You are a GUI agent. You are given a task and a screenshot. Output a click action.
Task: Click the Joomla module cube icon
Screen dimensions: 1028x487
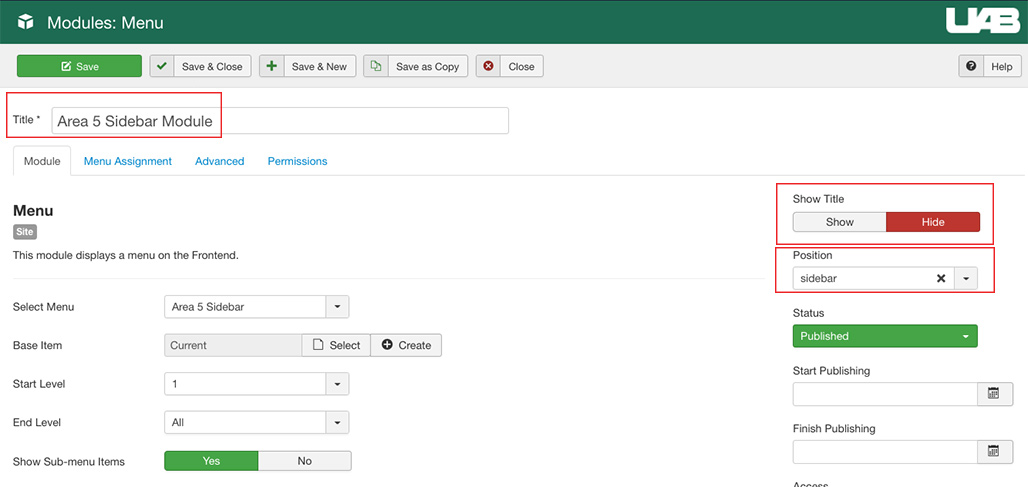point(26,22)
